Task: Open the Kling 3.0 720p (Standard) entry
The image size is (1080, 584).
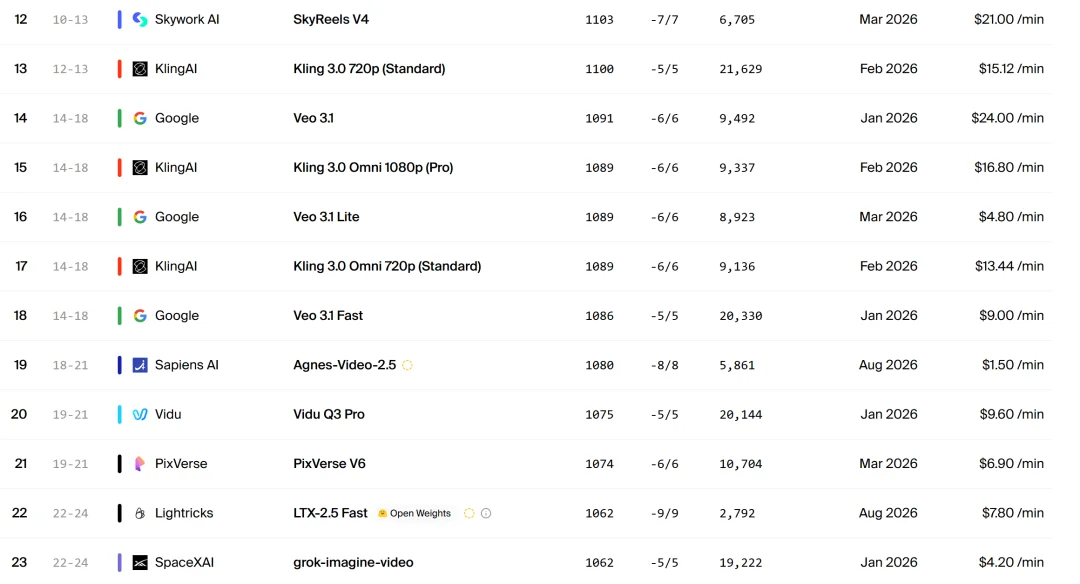Action: 369,69
